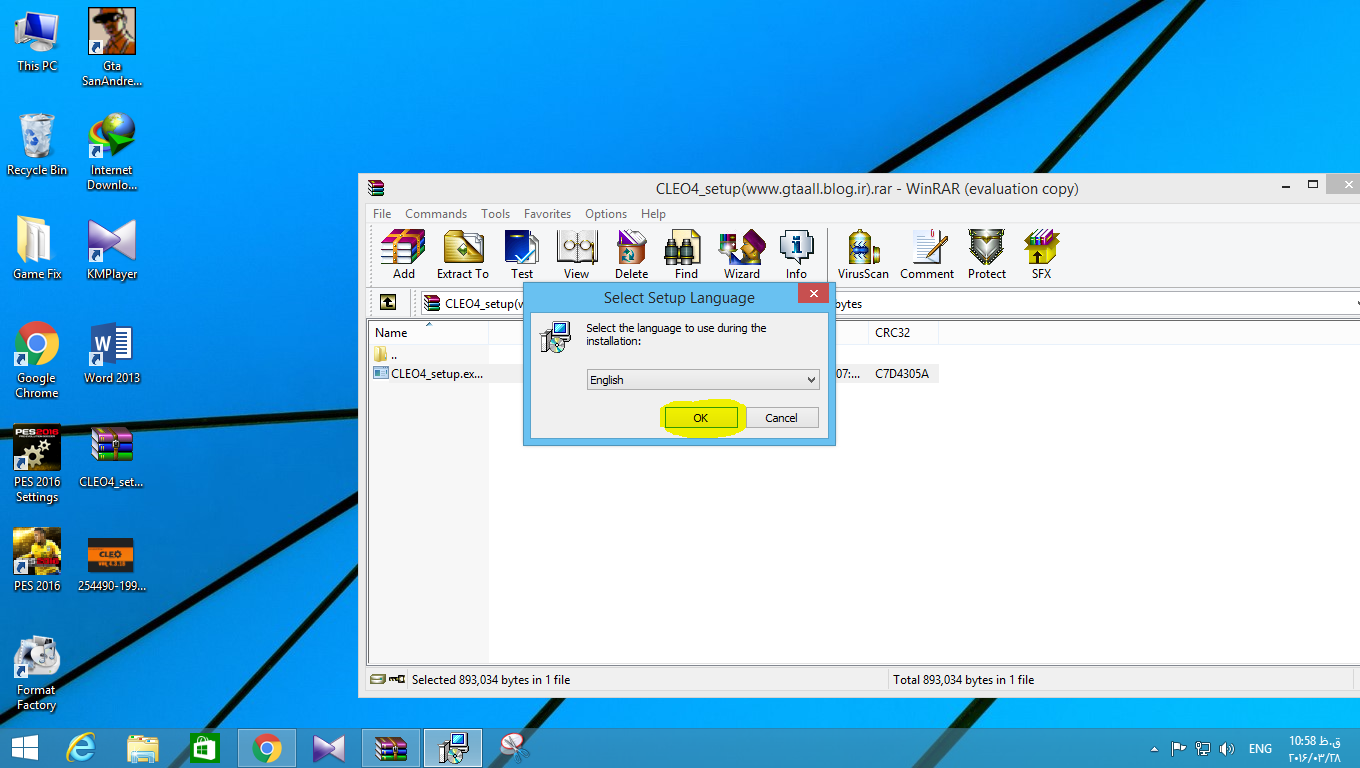Switch to the setup installer taskbar button

(453, 748)
